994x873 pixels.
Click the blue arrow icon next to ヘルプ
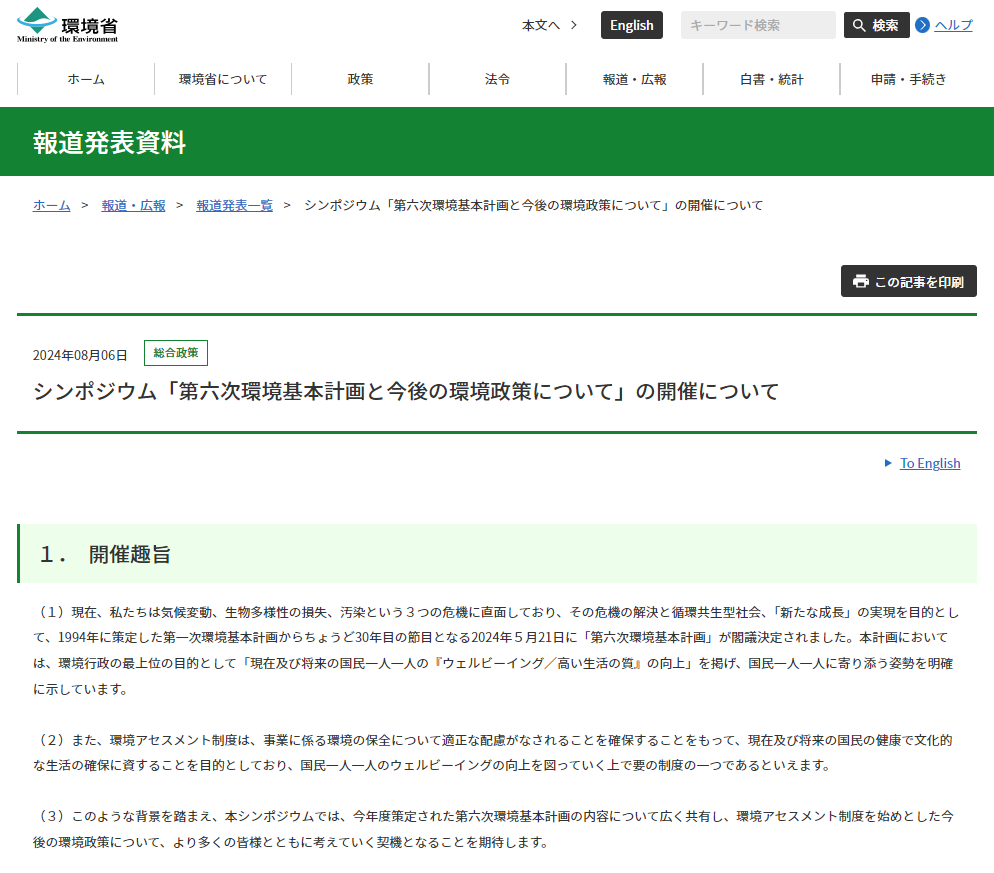coord(923,25)
